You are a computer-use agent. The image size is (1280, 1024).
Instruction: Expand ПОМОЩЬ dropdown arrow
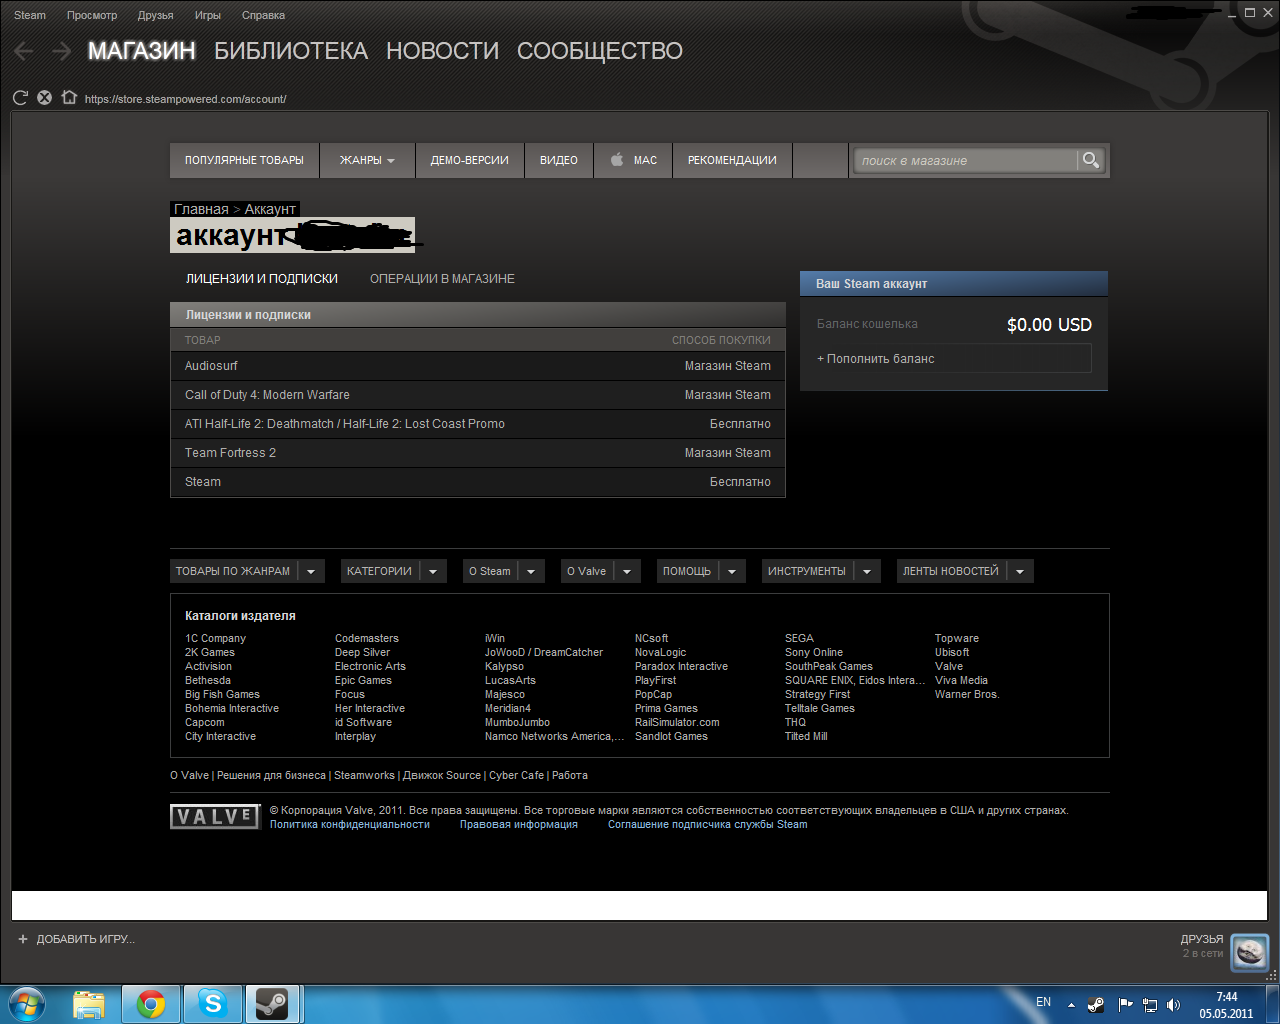click(732, 572)
